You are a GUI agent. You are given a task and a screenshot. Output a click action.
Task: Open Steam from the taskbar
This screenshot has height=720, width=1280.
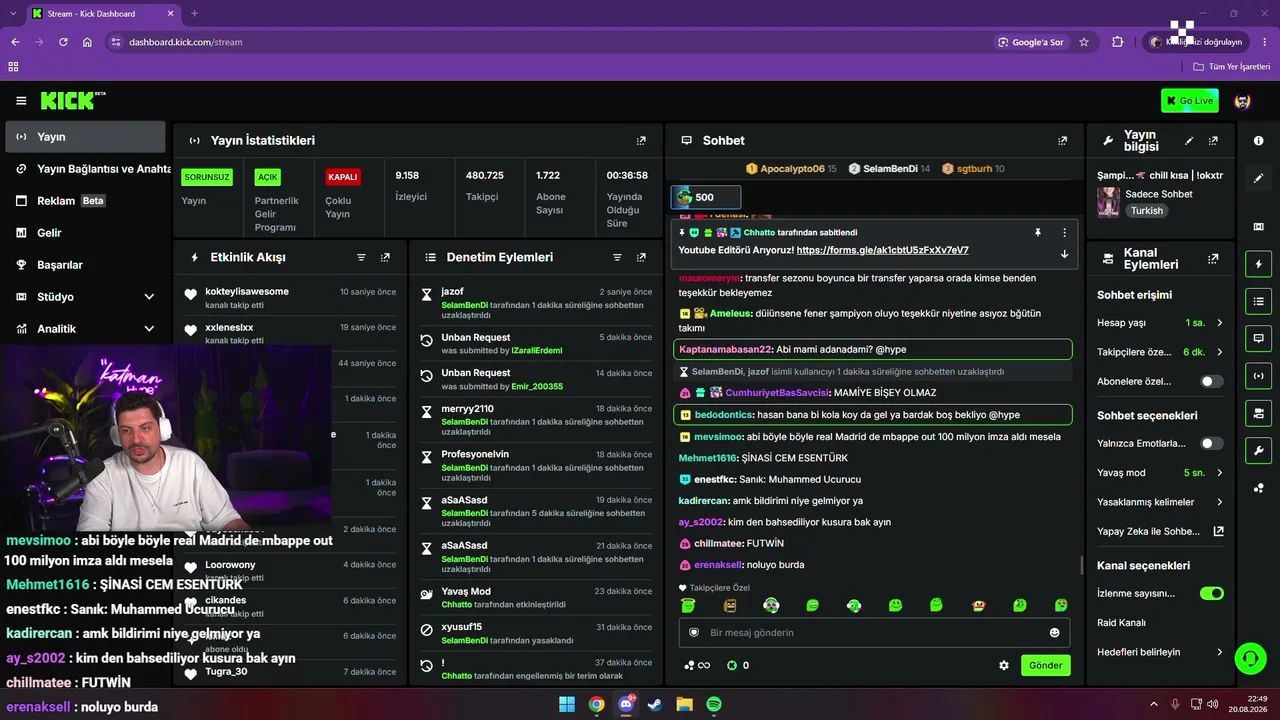pos(655,704)
